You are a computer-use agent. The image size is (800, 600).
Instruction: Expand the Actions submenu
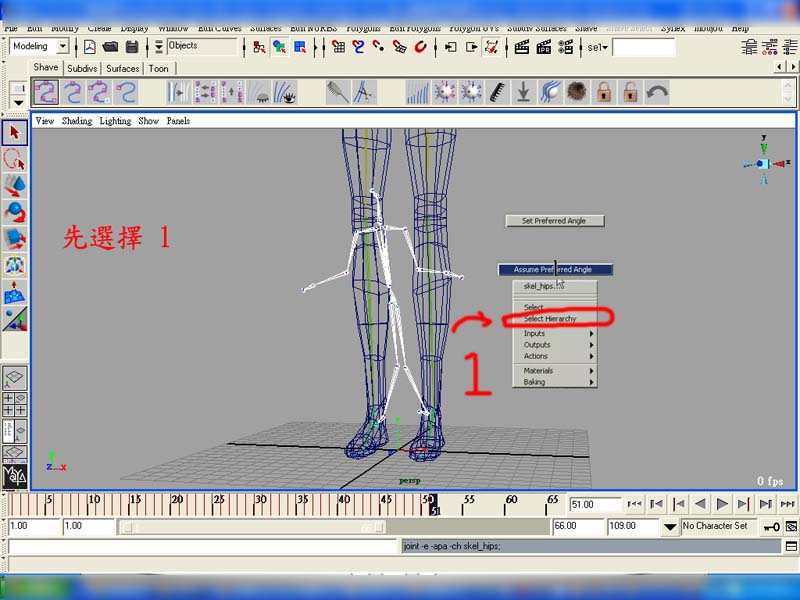[555, 356]
